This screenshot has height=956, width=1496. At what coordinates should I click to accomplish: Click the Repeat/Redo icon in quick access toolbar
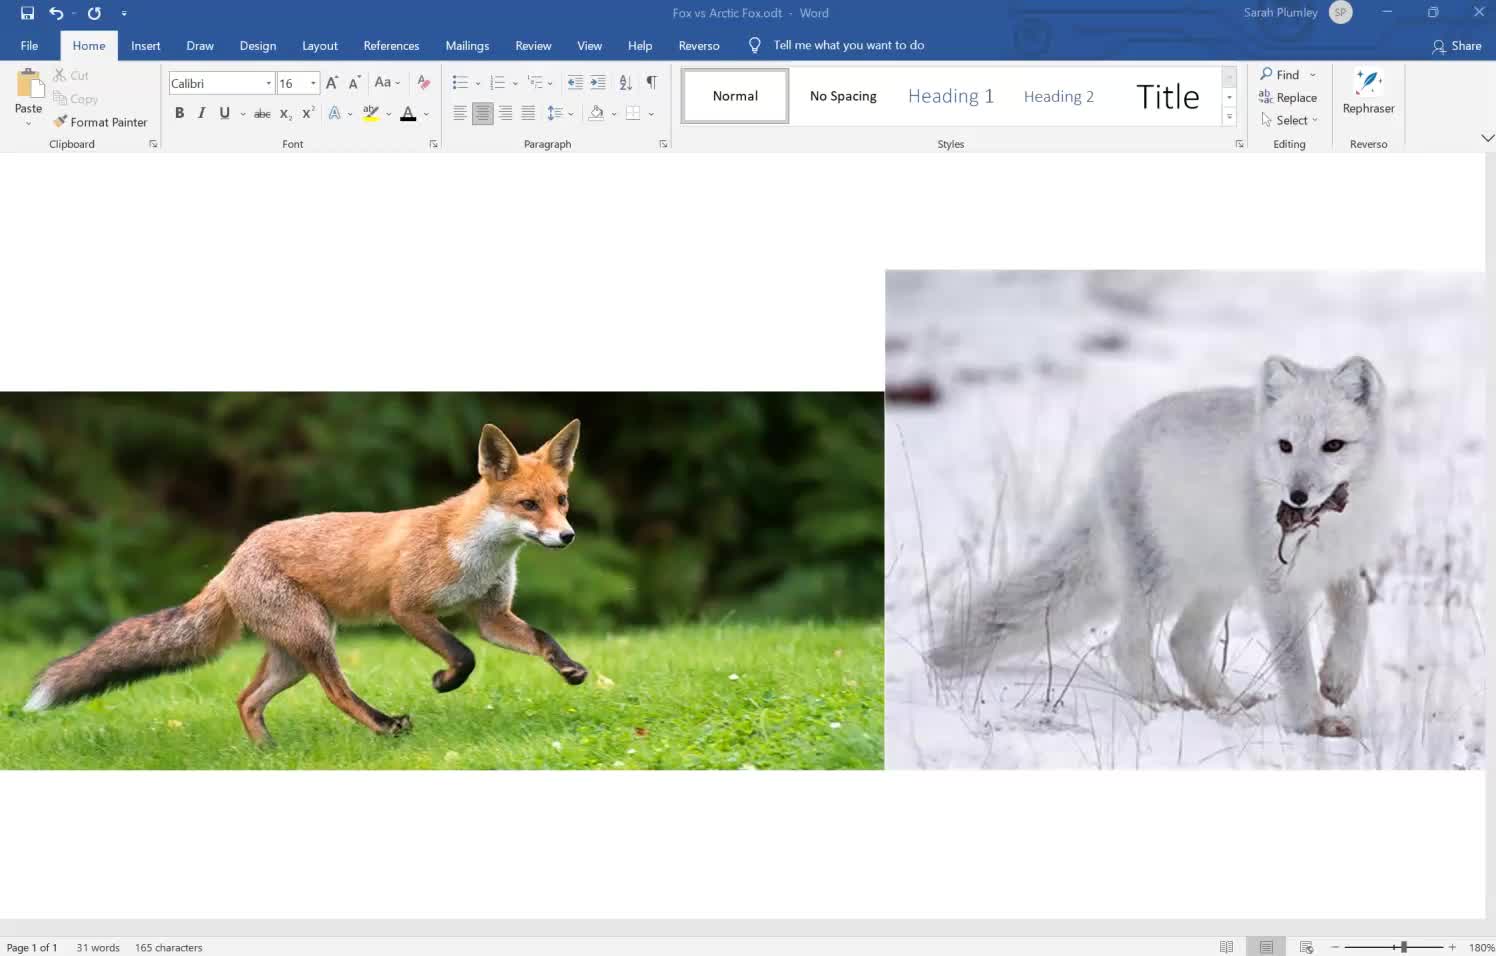pyautogui.click(x=94, y=13)
